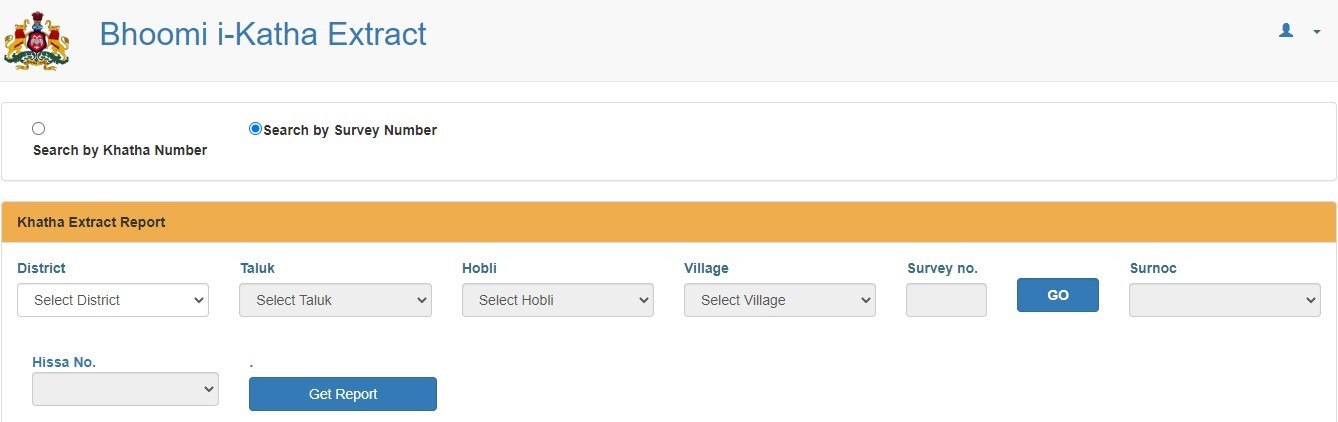Click the Karnataka state emblem logo
Image resolution: width=1338 pixels, height=422 pixels.
(x=37, y=39)
